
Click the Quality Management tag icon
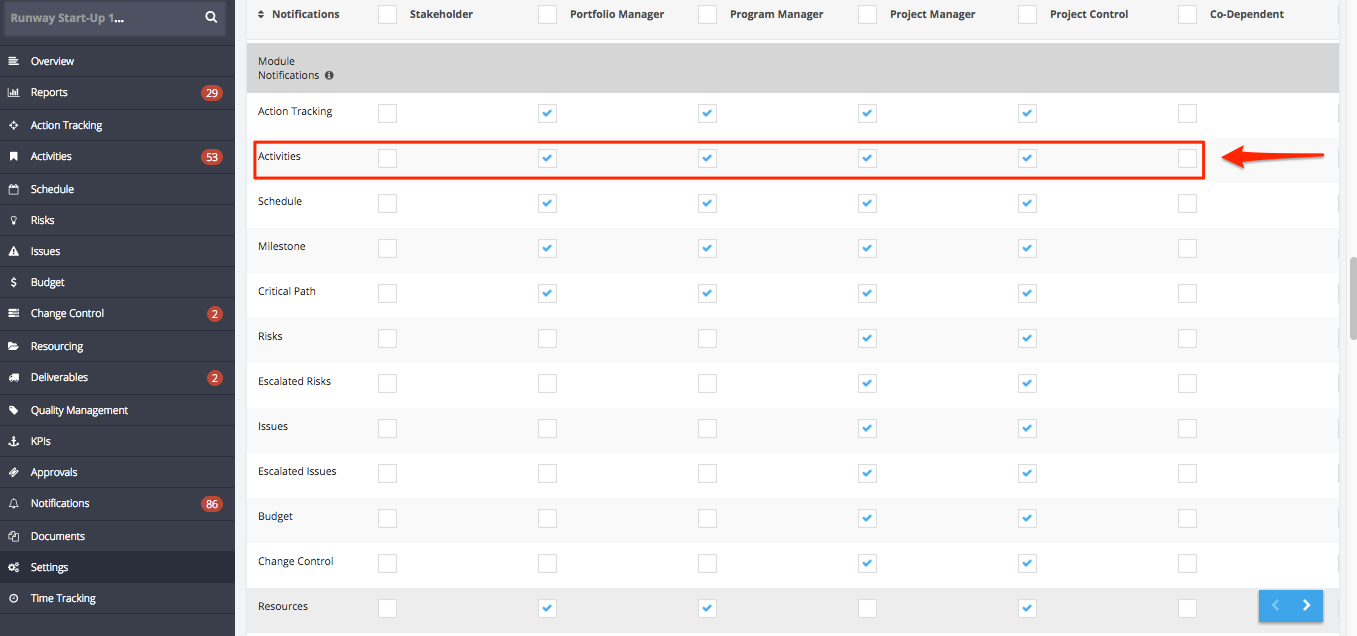click(14, 410)
